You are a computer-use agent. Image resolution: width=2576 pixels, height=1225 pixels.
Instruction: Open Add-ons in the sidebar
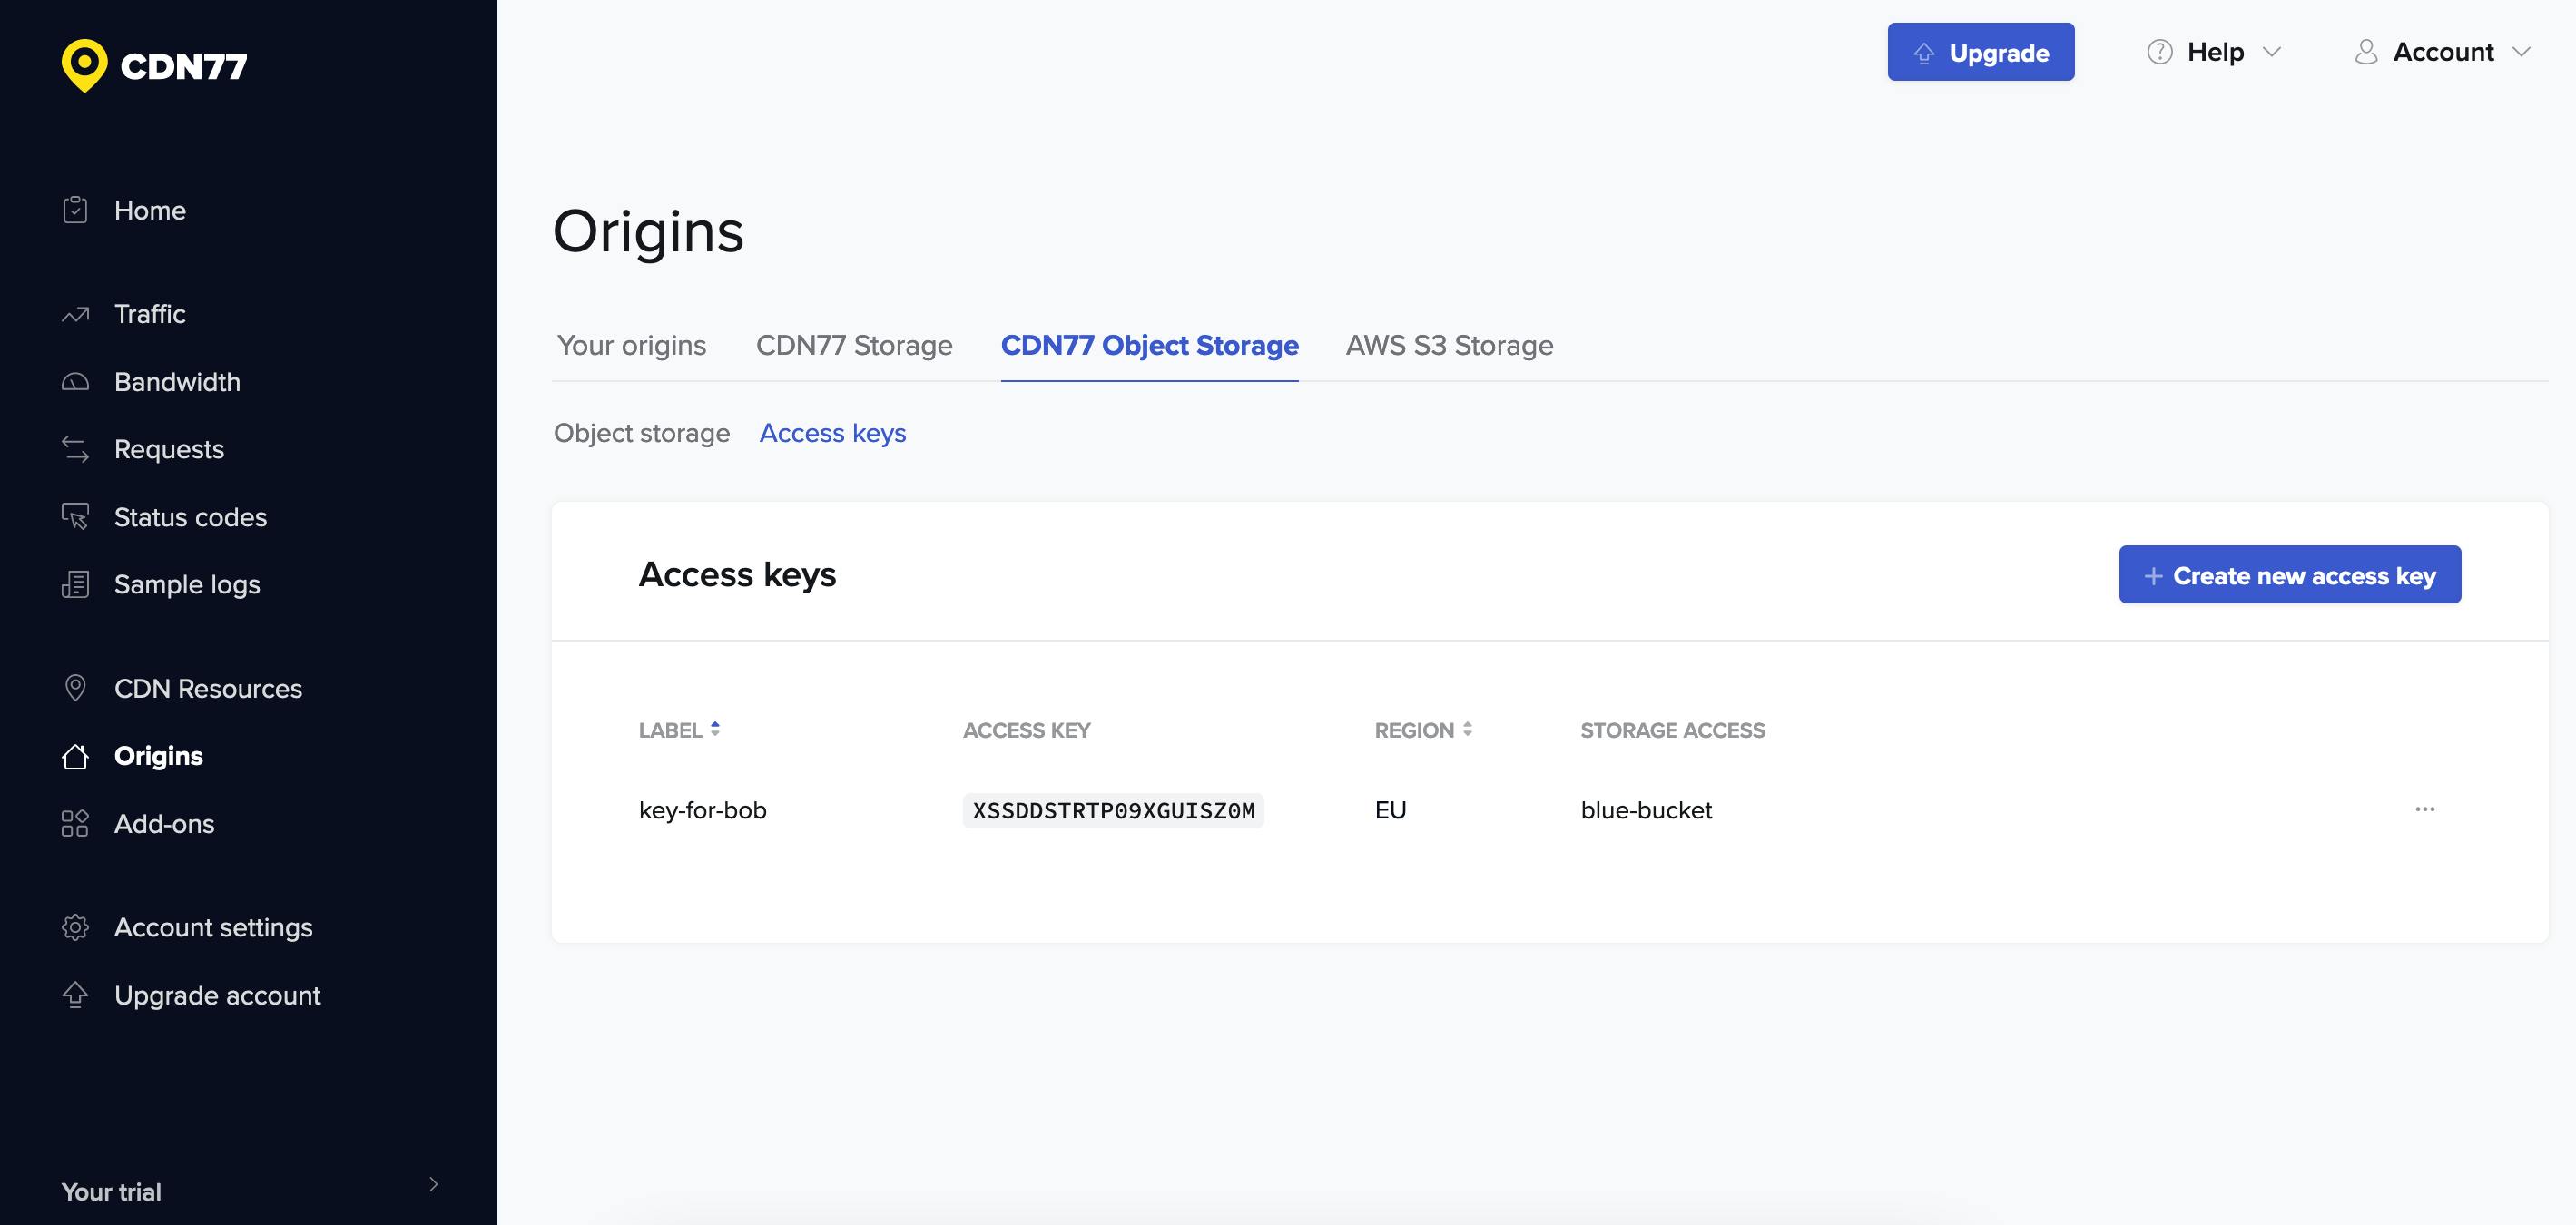pos(164,823)
